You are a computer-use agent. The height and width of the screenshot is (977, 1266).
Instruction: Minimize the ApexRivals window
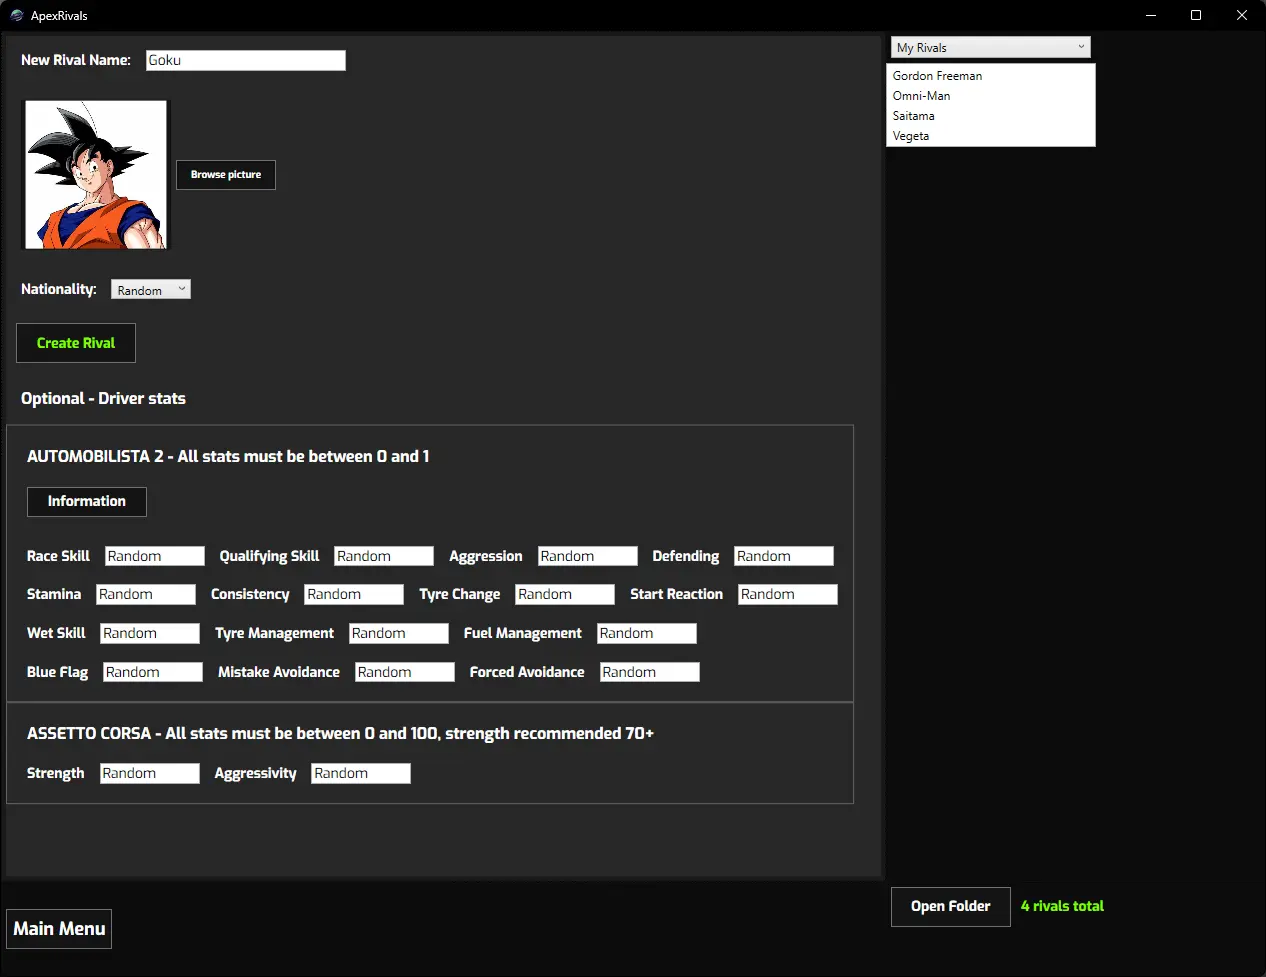[x=1151, y=15]
